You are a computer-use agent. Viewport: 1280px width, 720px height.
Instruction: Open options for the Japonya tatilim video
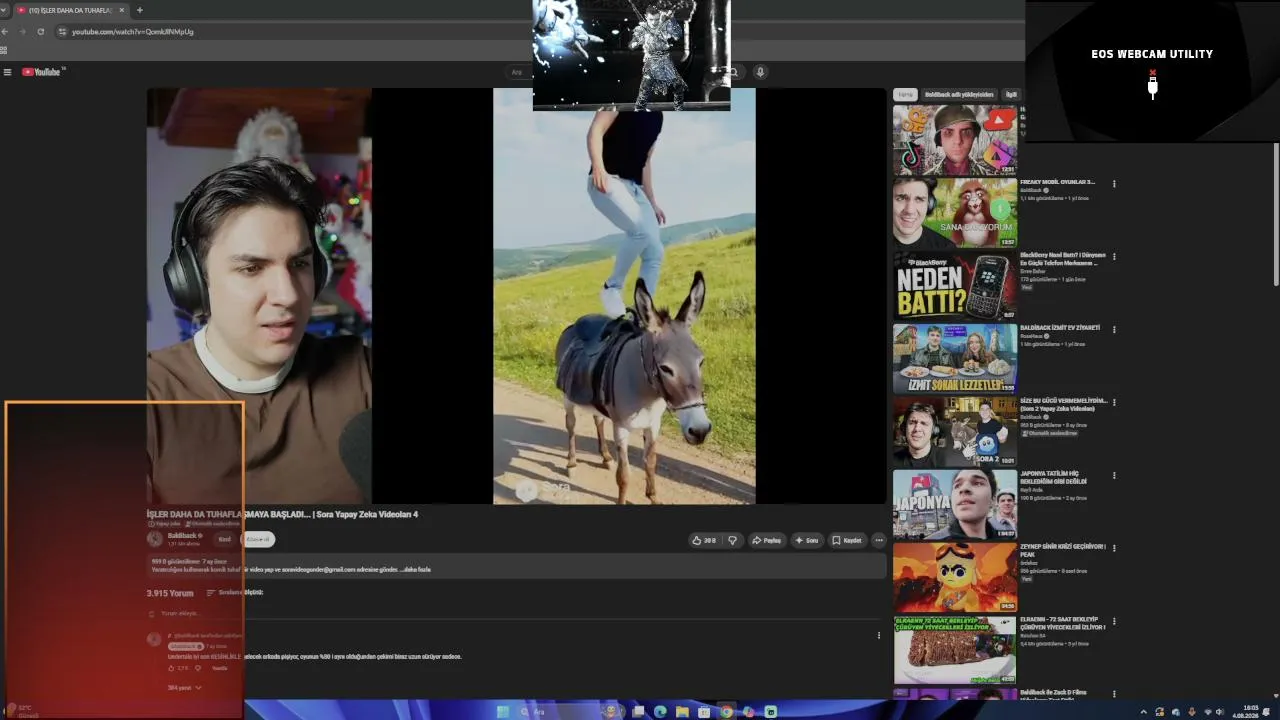pos(1114,476)
